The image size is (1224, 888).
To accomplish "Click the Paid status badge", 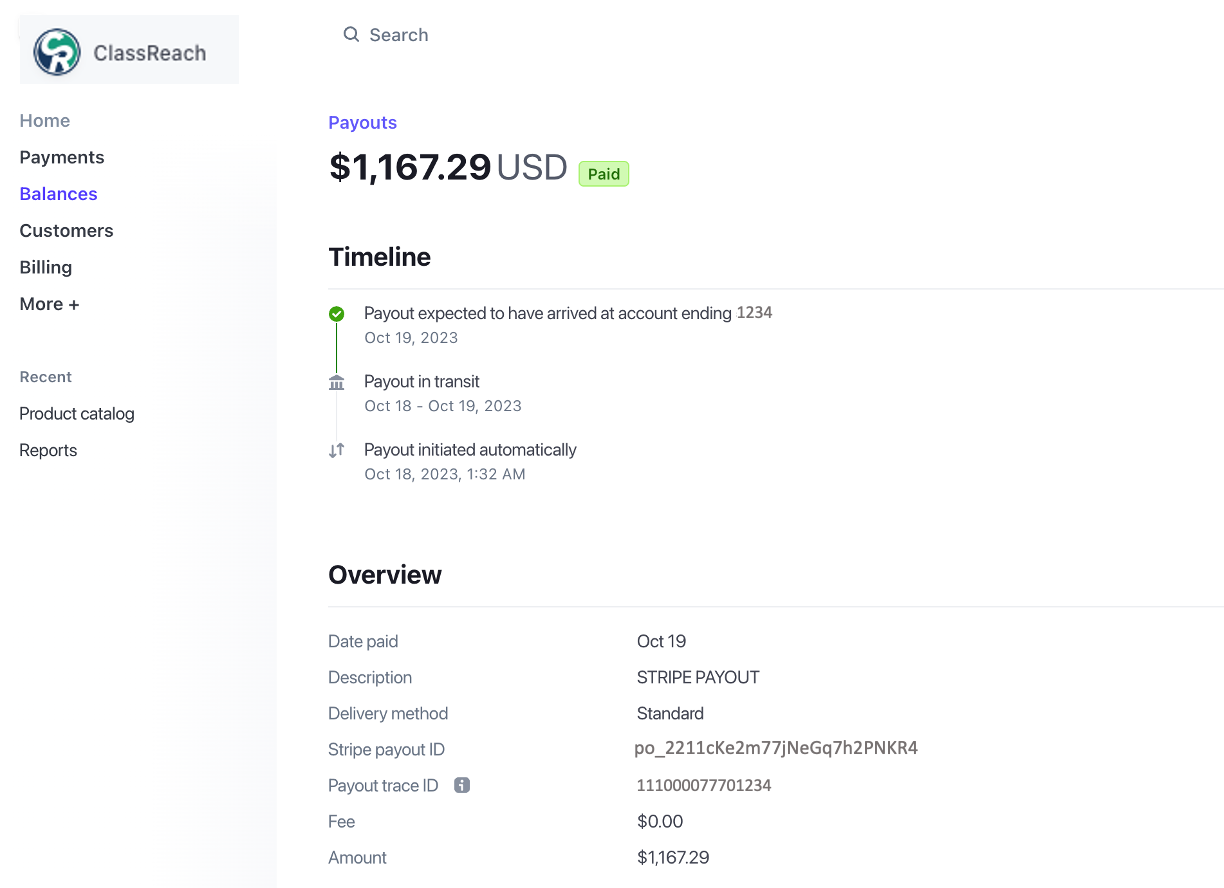I will (603, 173).
